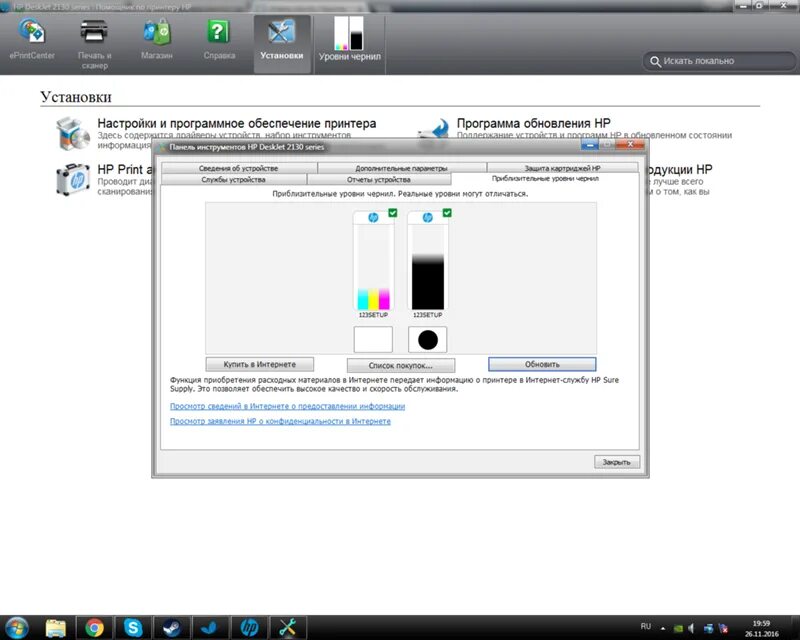Open Steam from taskbar
800x640 pixels.
172,628
